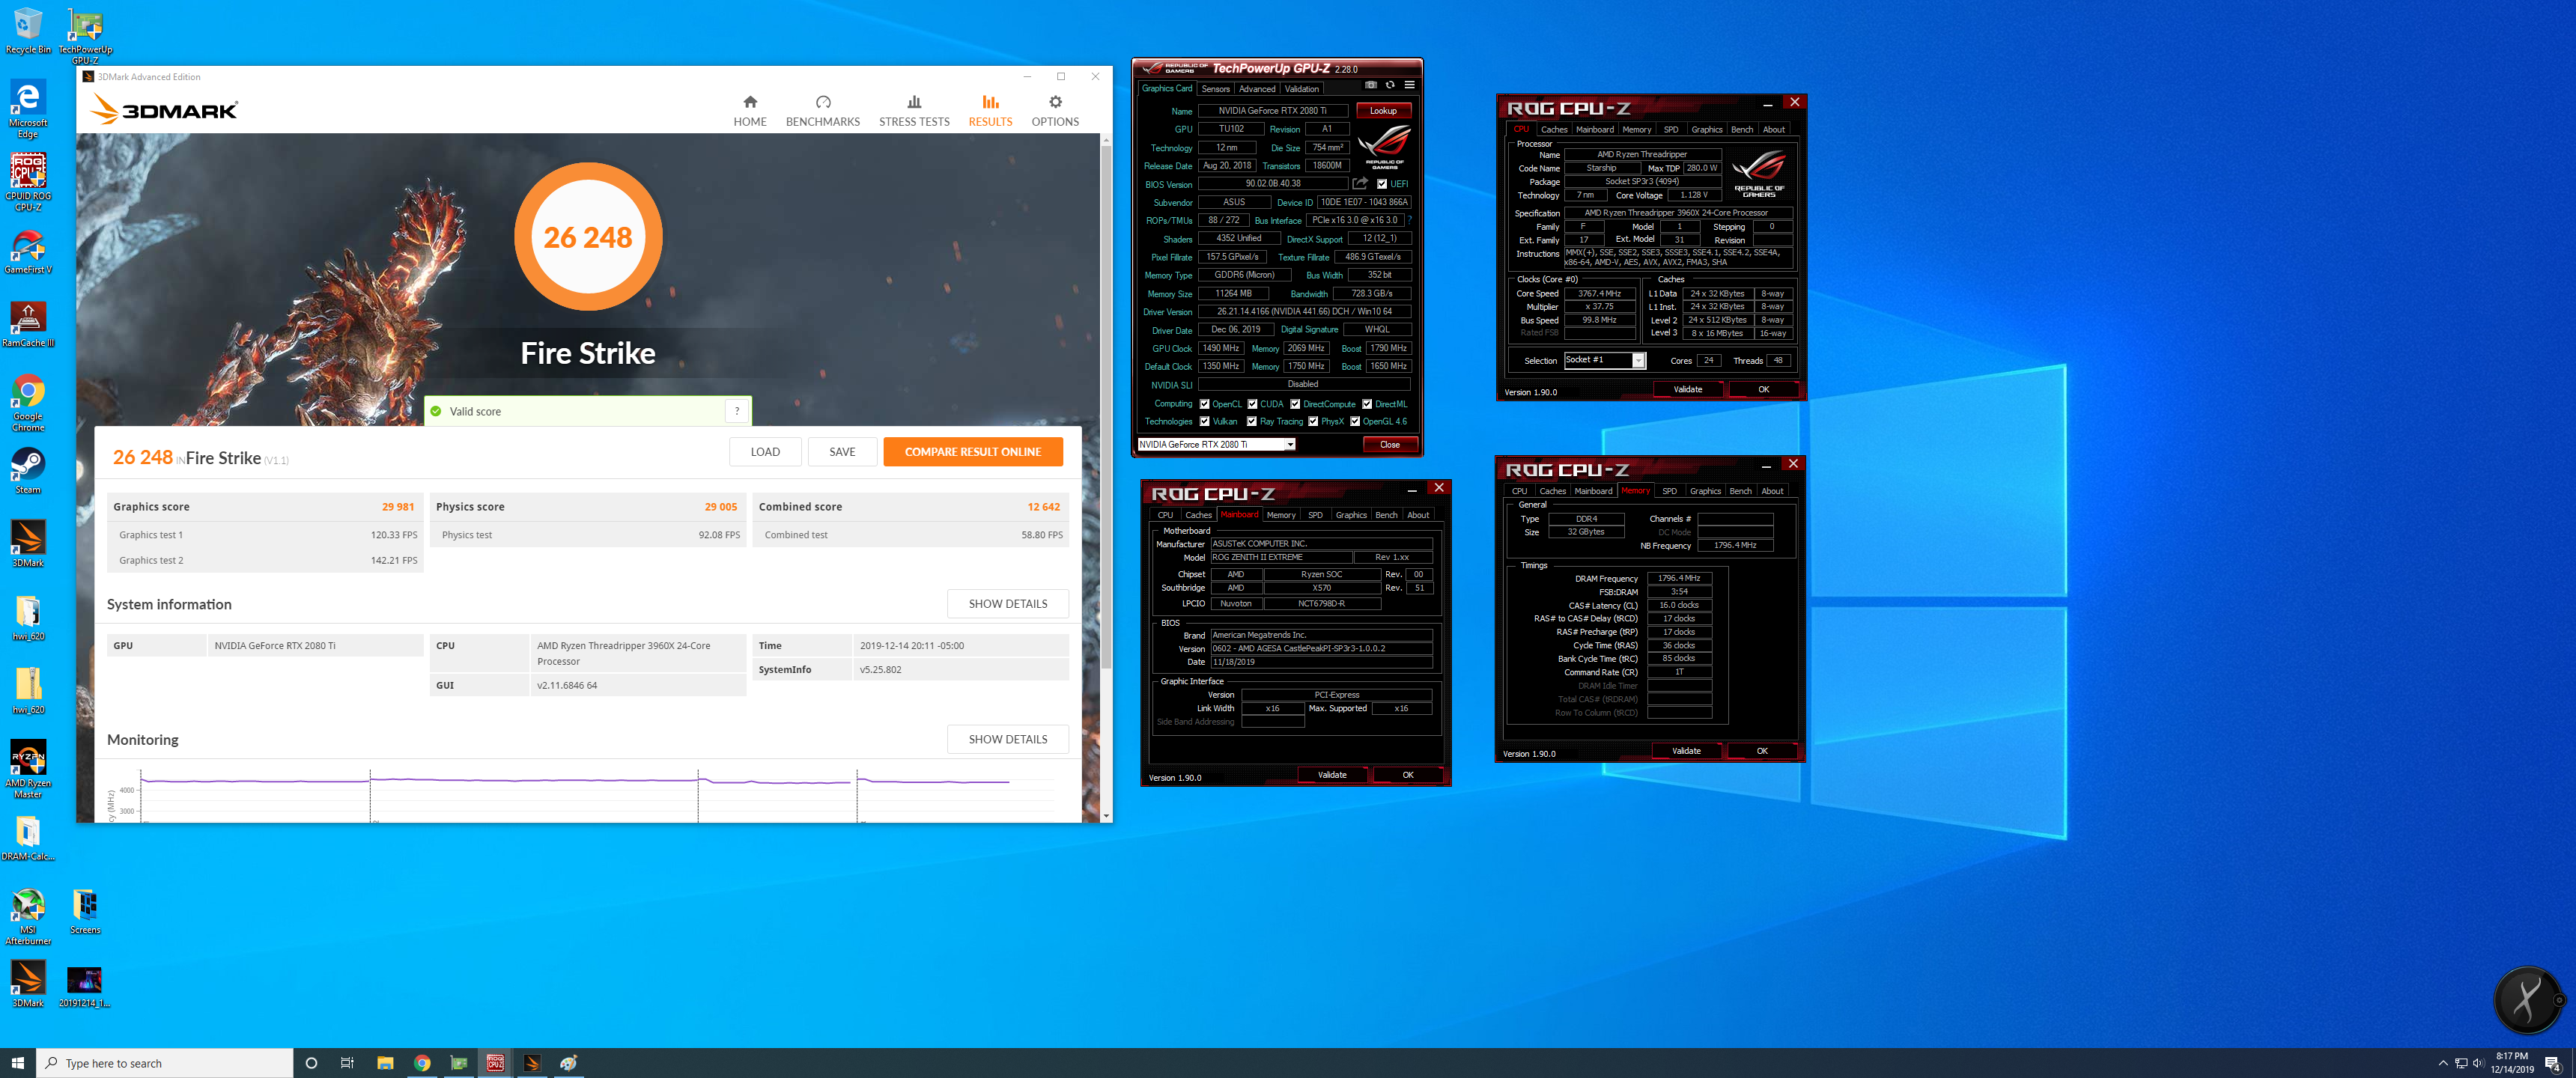The width and height of the screenshot is (2576, 1078).
Task: Toggle the UEFI checkbox in GPU-Z
Action: coord(1382,184)
